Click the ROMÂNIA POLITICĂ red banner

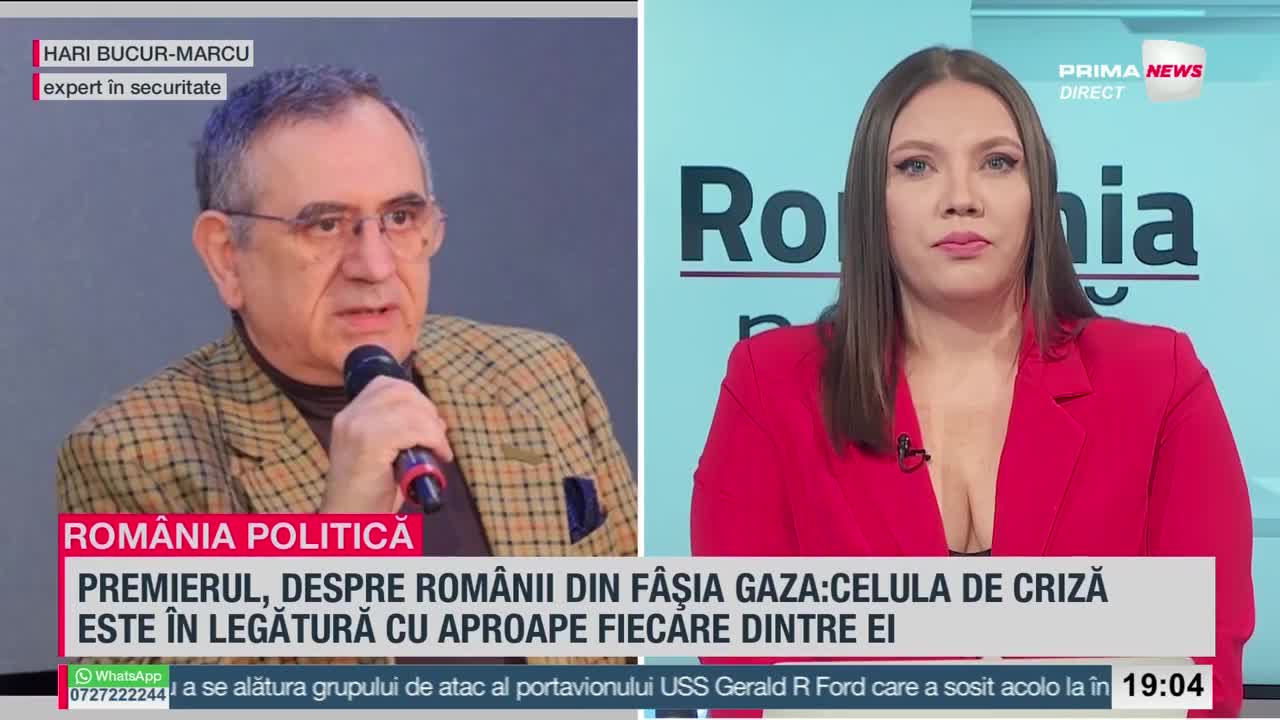tap(239, 535)
